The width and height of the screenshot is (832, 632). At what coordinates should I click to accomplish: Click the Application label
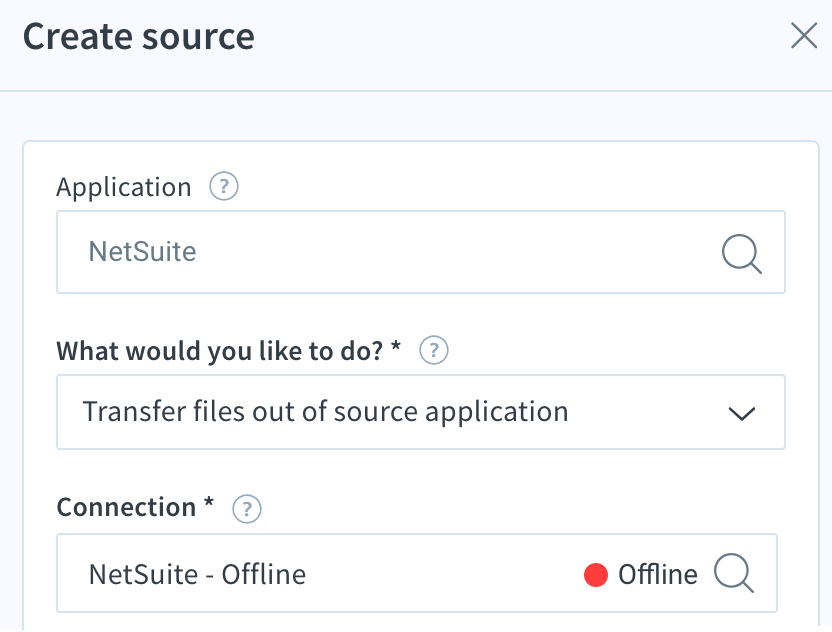pyautogui.click(x=124, y=187)
